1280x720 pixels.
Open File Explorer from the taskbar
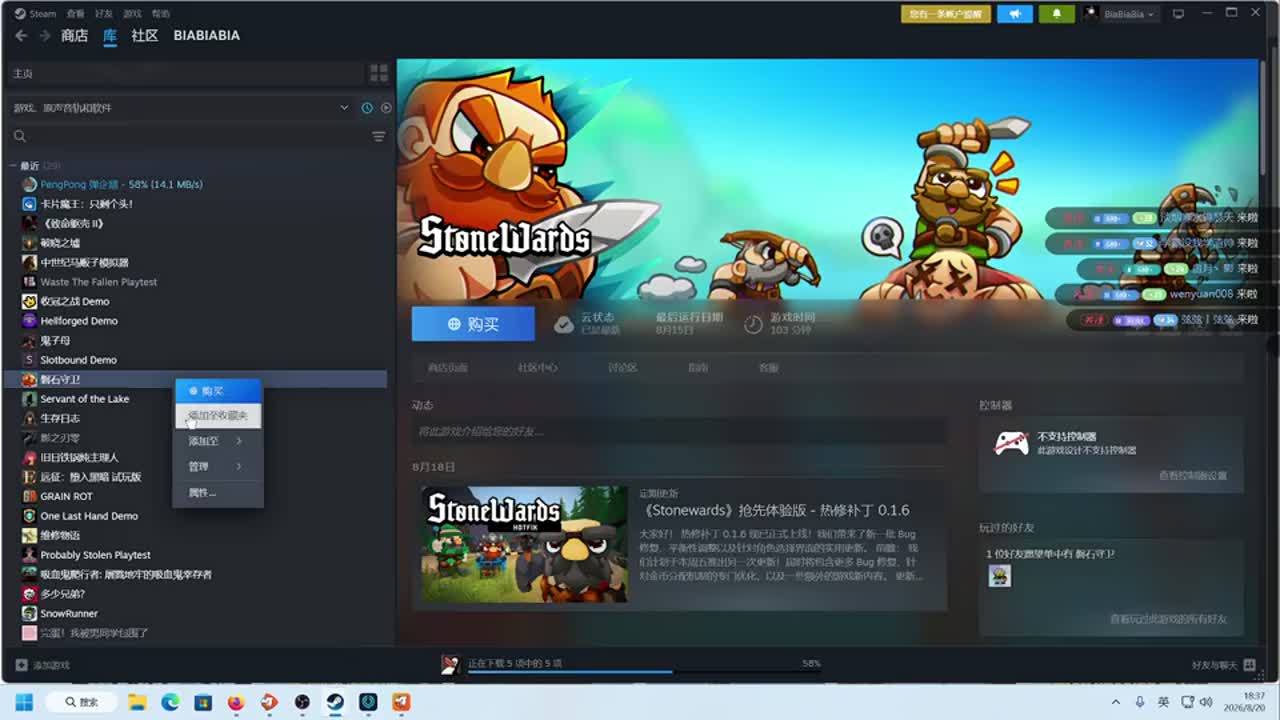[x=137, y=702]
